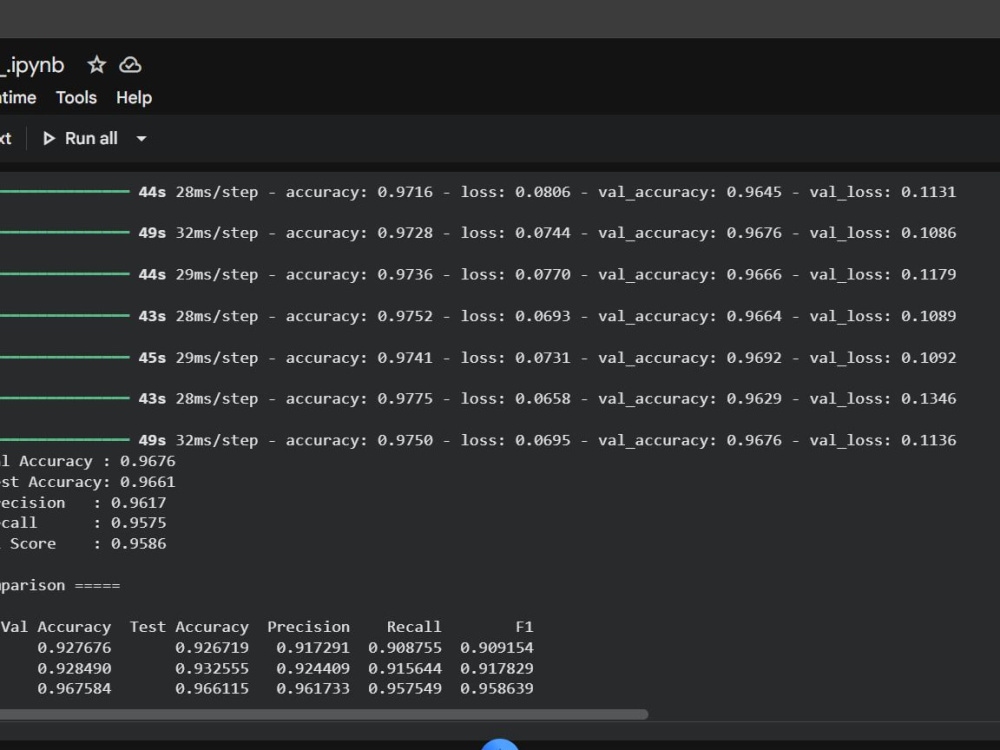This screenshot has width=1000, height=750.
Task: Click accuracy value 0.9716
Action: (404, 192)
